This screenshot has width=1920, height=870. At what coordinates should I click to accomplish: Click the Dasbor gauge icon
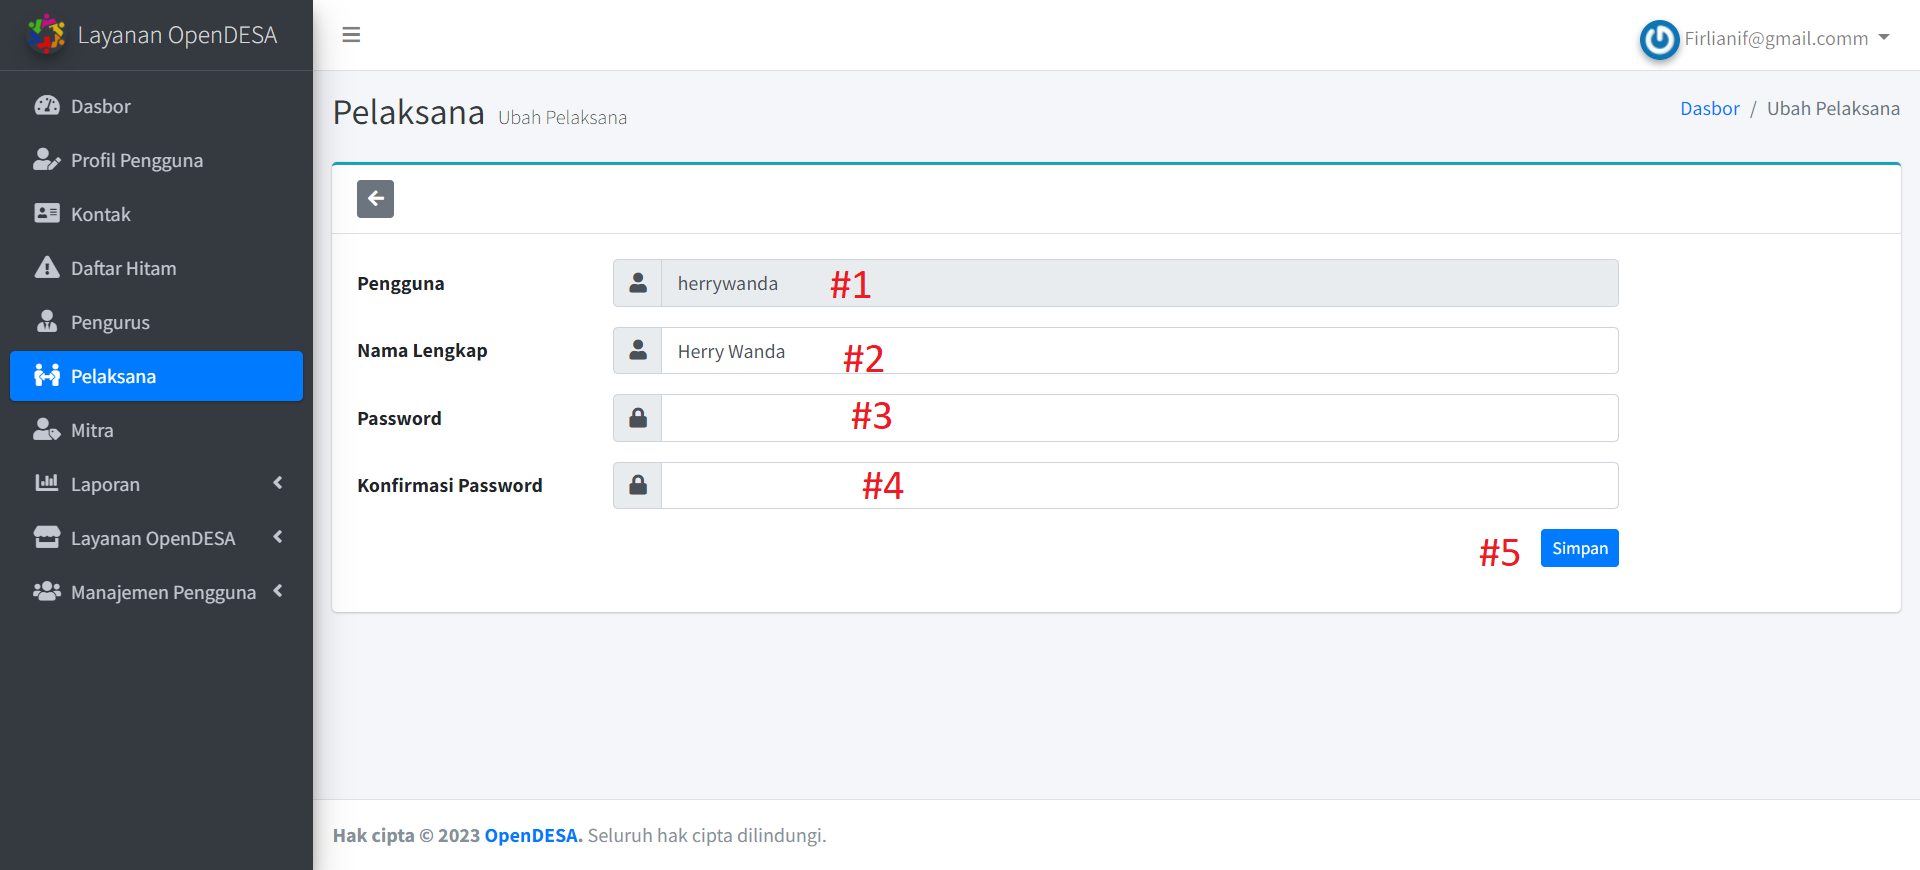[x=47, y=106]
